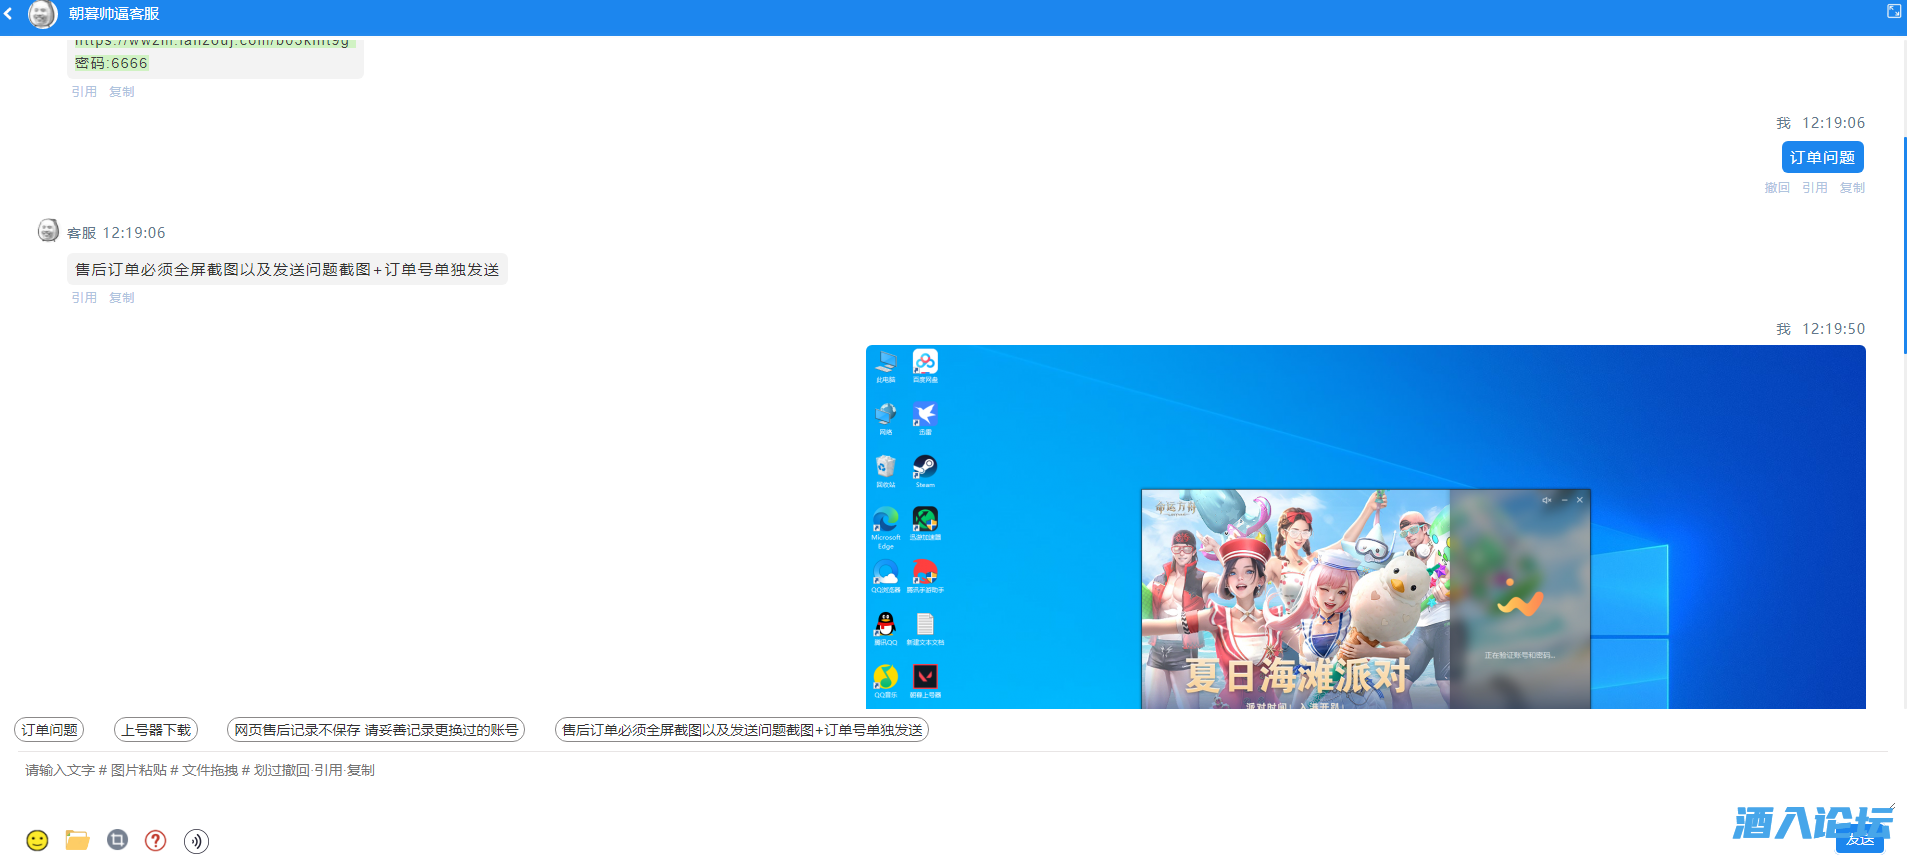Start the screenshot capture tool

118,840
